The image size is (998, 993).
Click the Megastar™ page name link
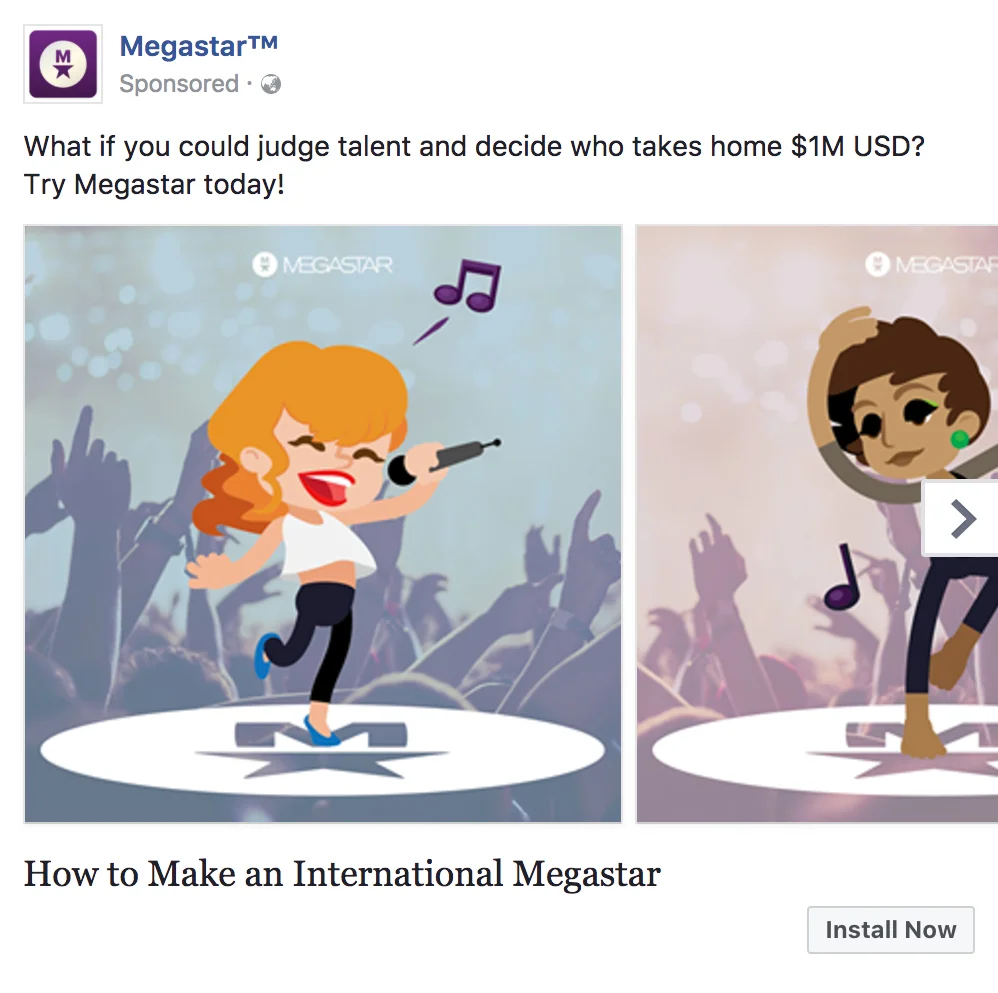point(199,46)
